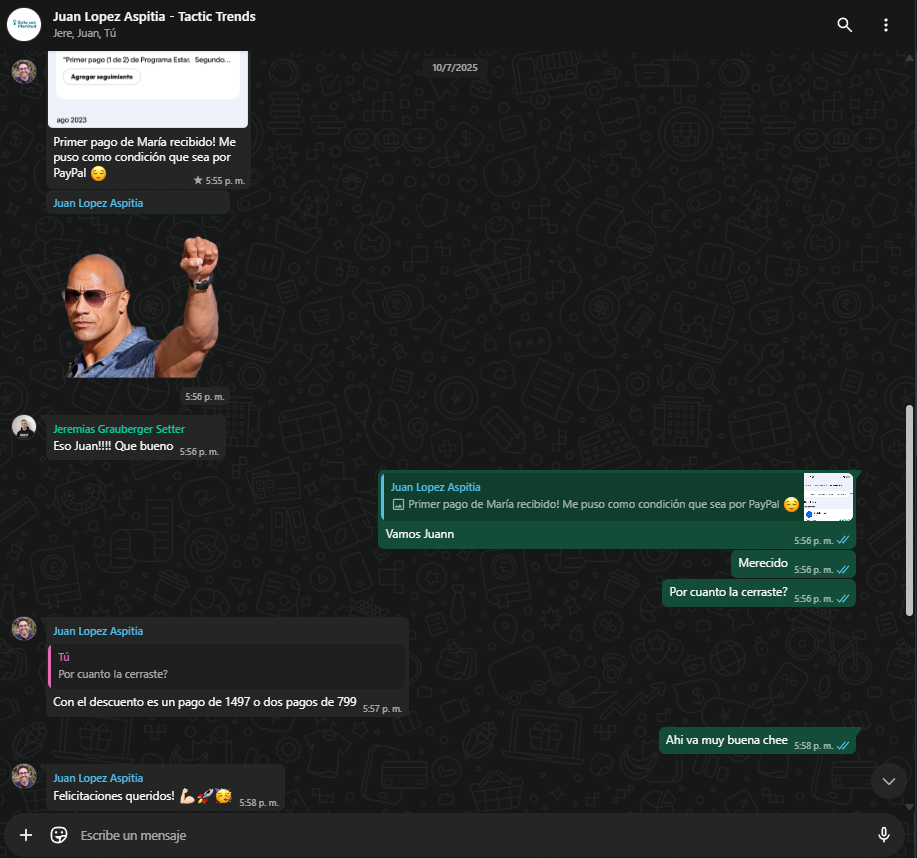The width and height of the screenshot is (917, 858).
Task: Click Juan's avatar beside Felicitaciones message
Action: (x=24, y=776)
